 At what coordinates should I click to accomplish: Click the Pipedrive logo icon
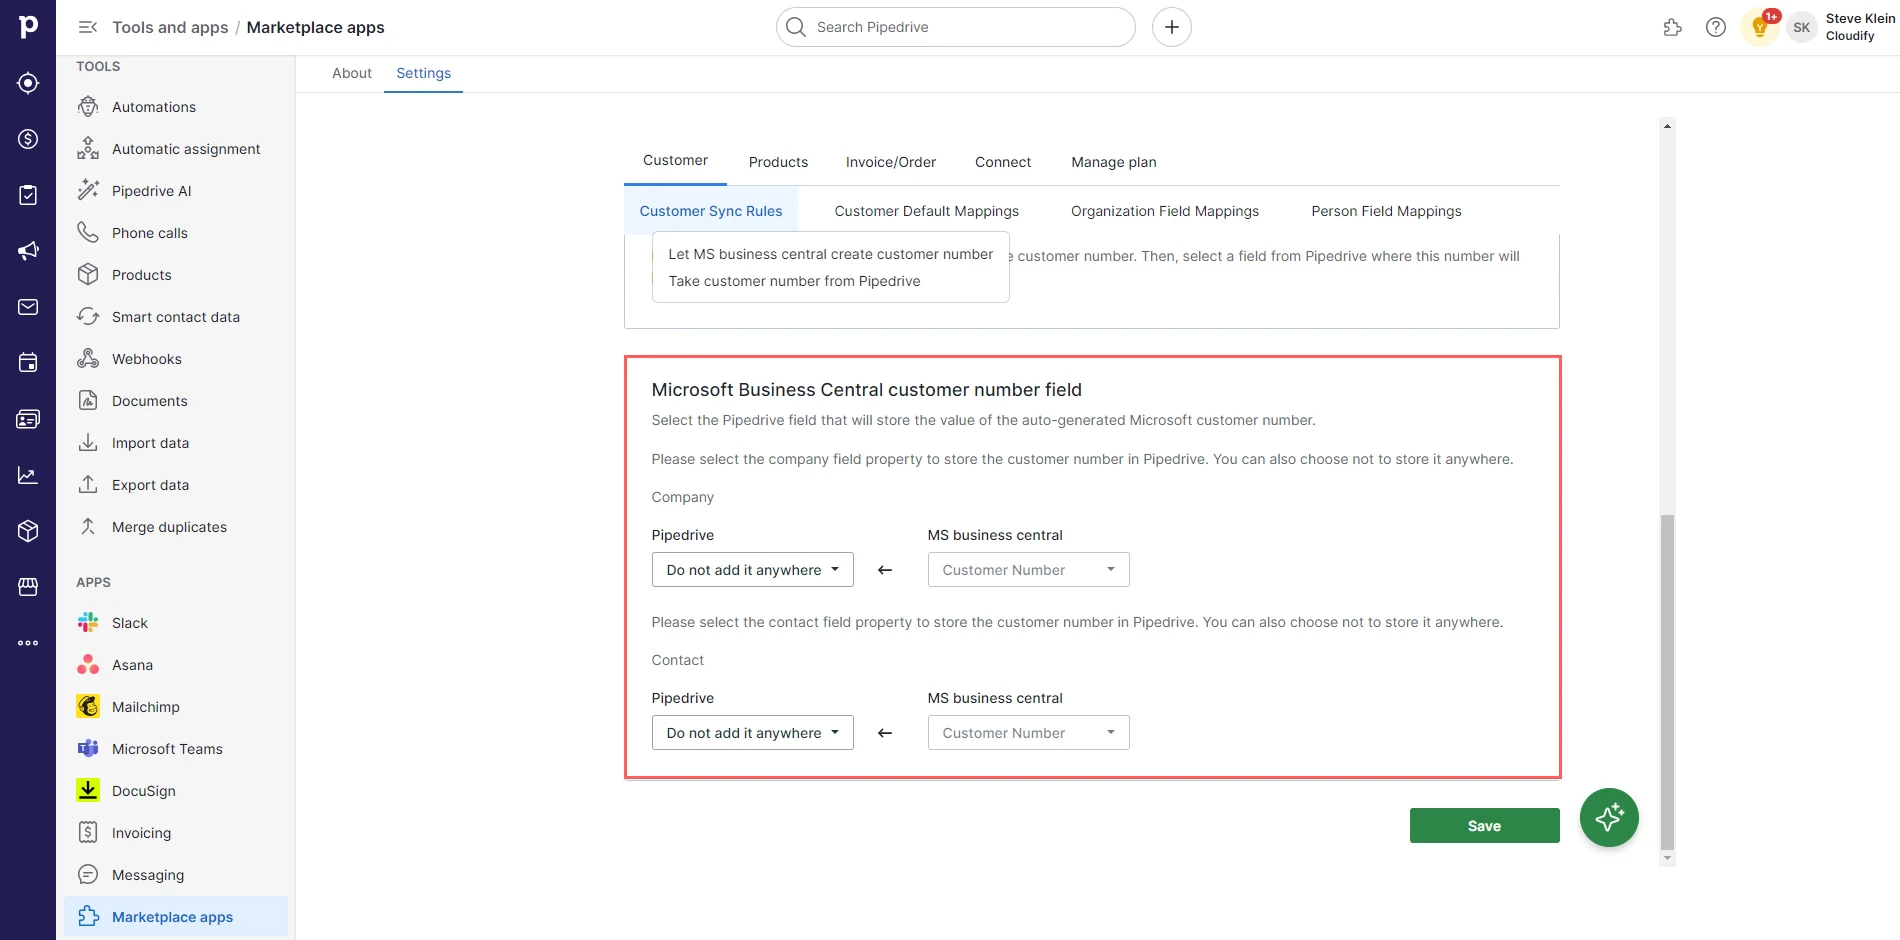28,27
